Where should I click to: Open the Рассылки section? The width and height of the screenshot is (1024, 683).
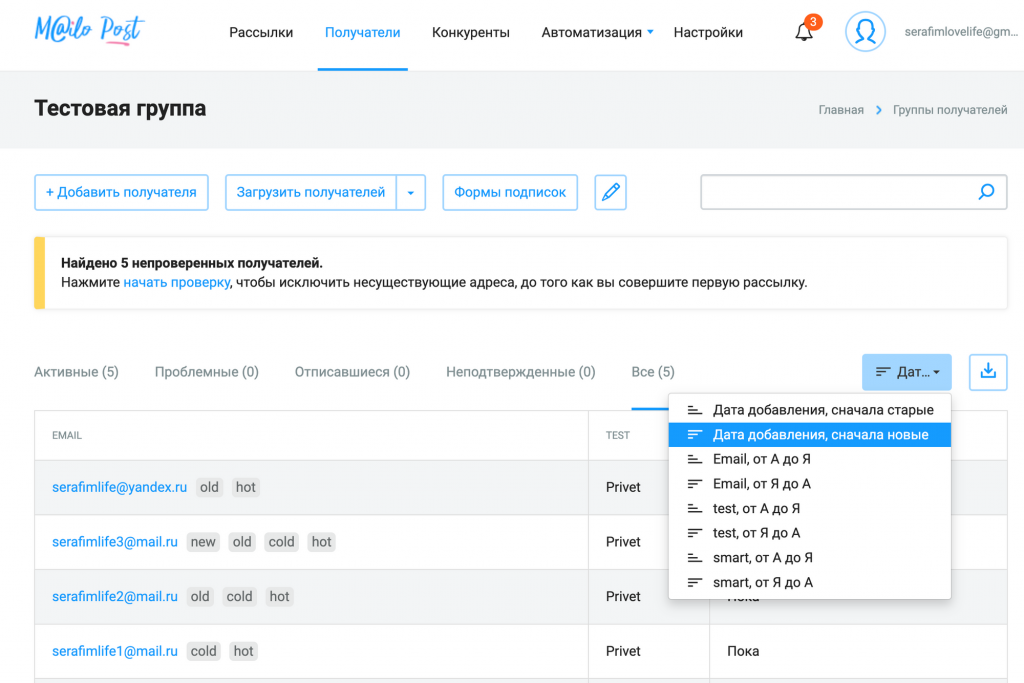(261, 32)
